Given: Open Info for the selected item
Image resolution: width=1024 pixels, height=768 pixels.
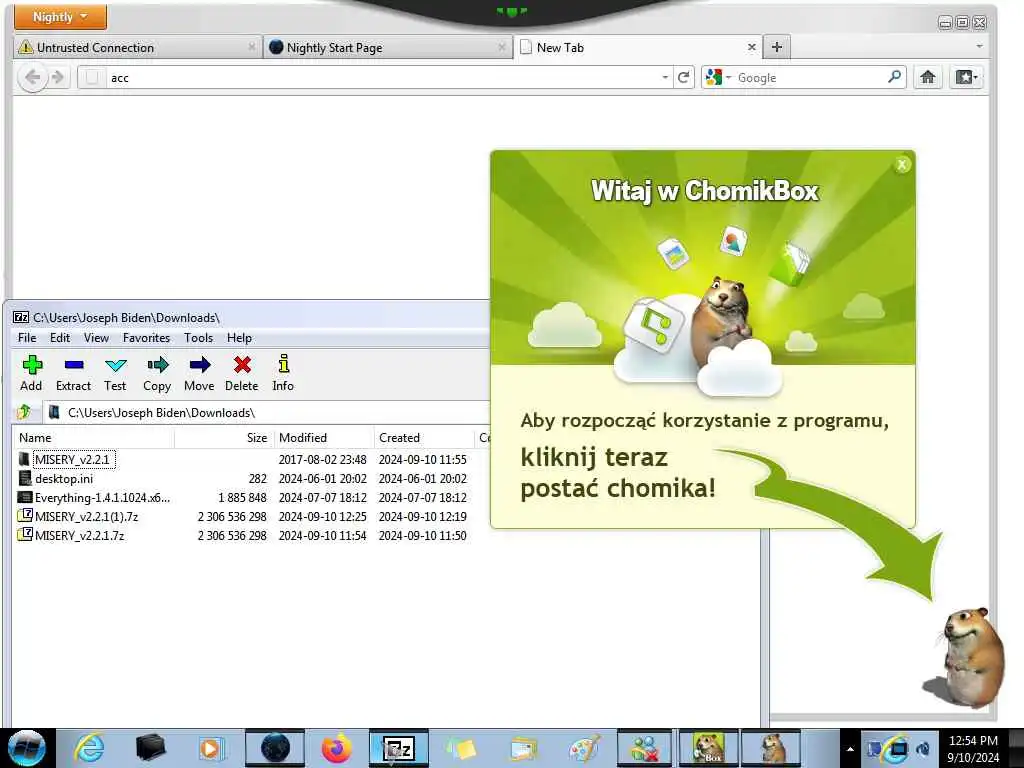Looking at the screenshot, I should 283,373.
